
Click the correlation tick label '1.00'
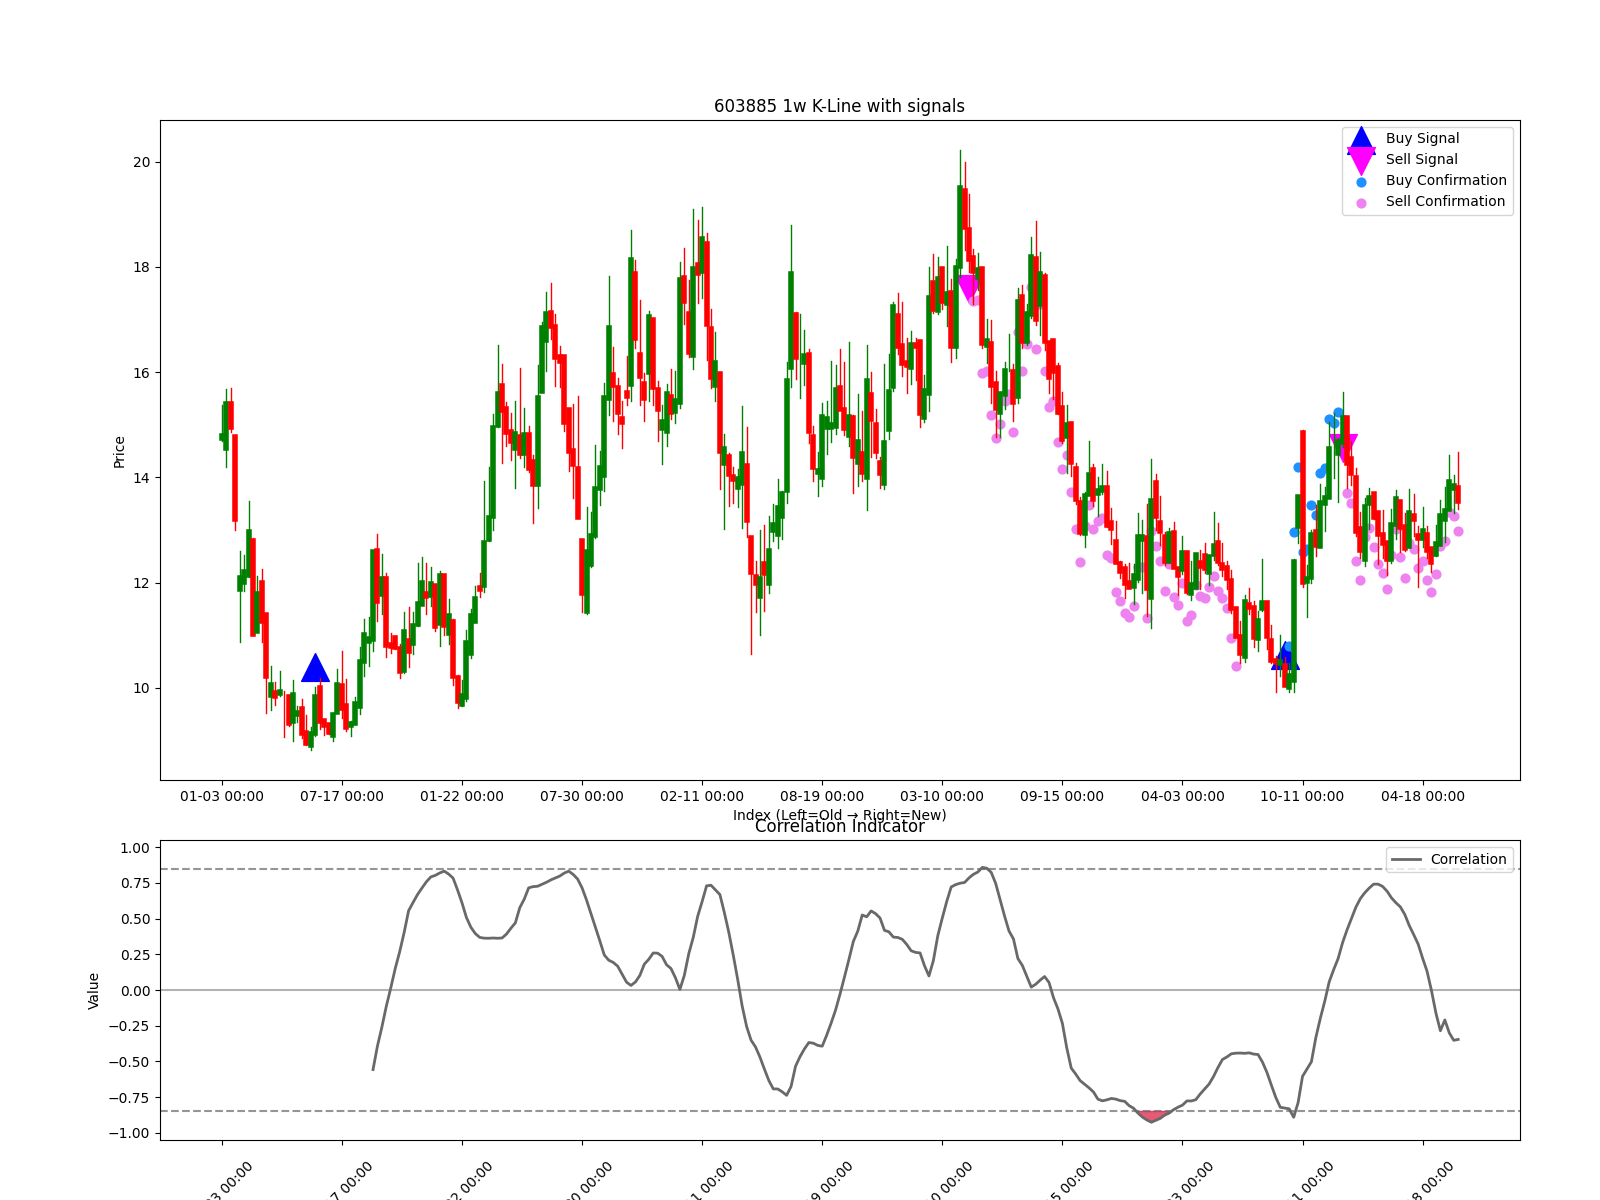[x=134, y=848]
